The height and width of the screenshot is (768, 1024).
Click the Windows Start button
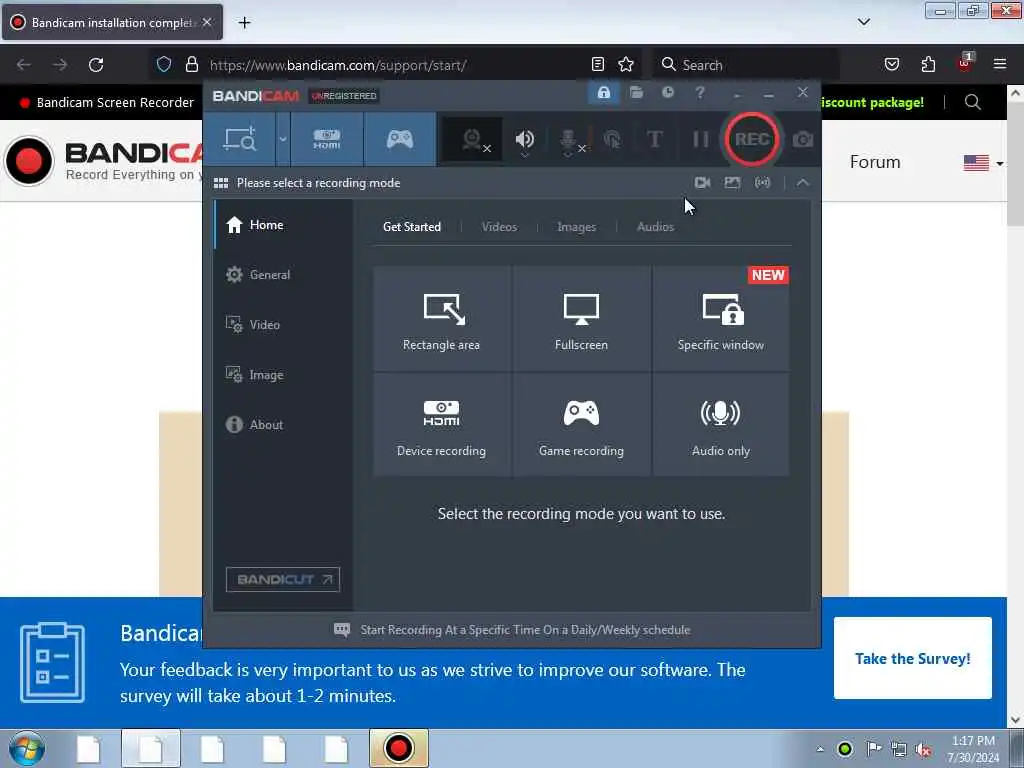click(x=27, y=748)
